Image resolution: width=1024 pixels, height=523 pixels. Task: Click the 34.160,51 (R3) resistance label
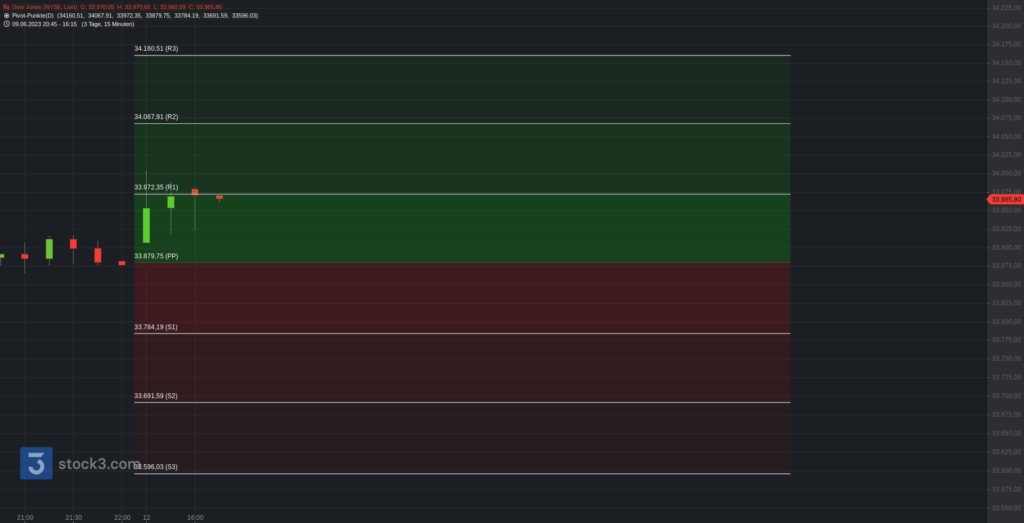pyautogui.click(x=156, y=48)
